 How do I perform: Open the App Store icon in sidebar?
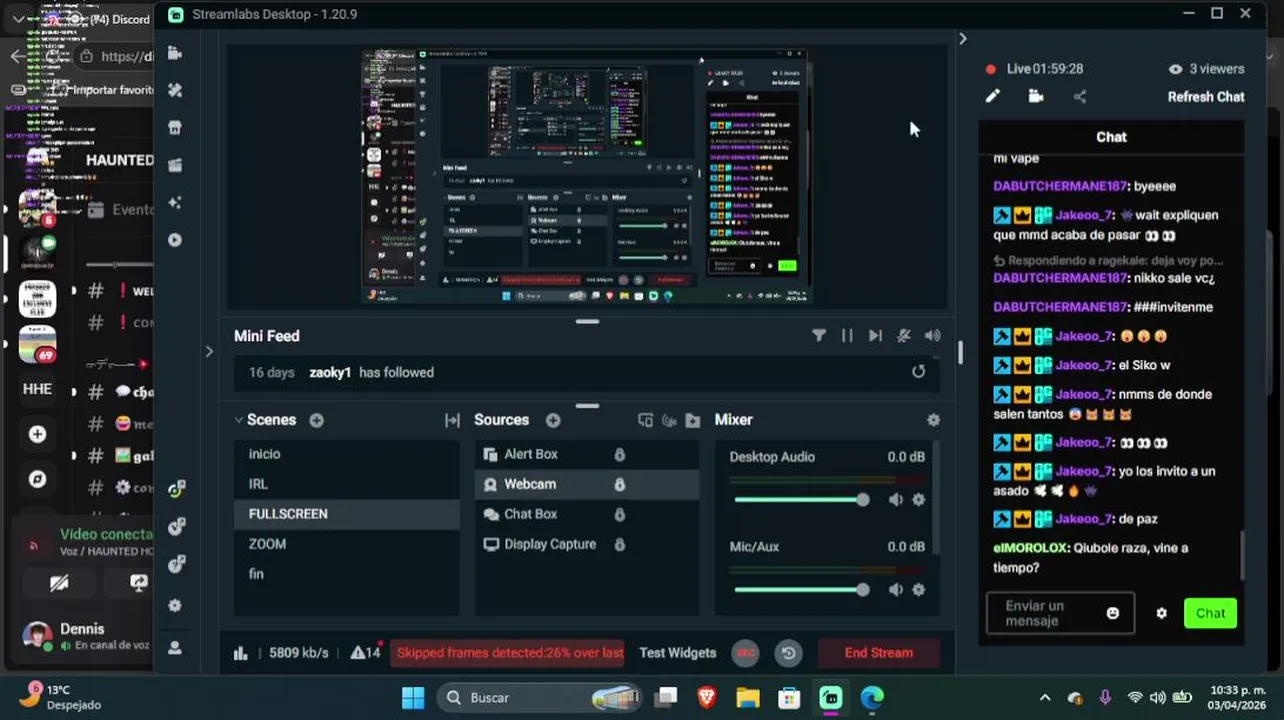[175, 128]
